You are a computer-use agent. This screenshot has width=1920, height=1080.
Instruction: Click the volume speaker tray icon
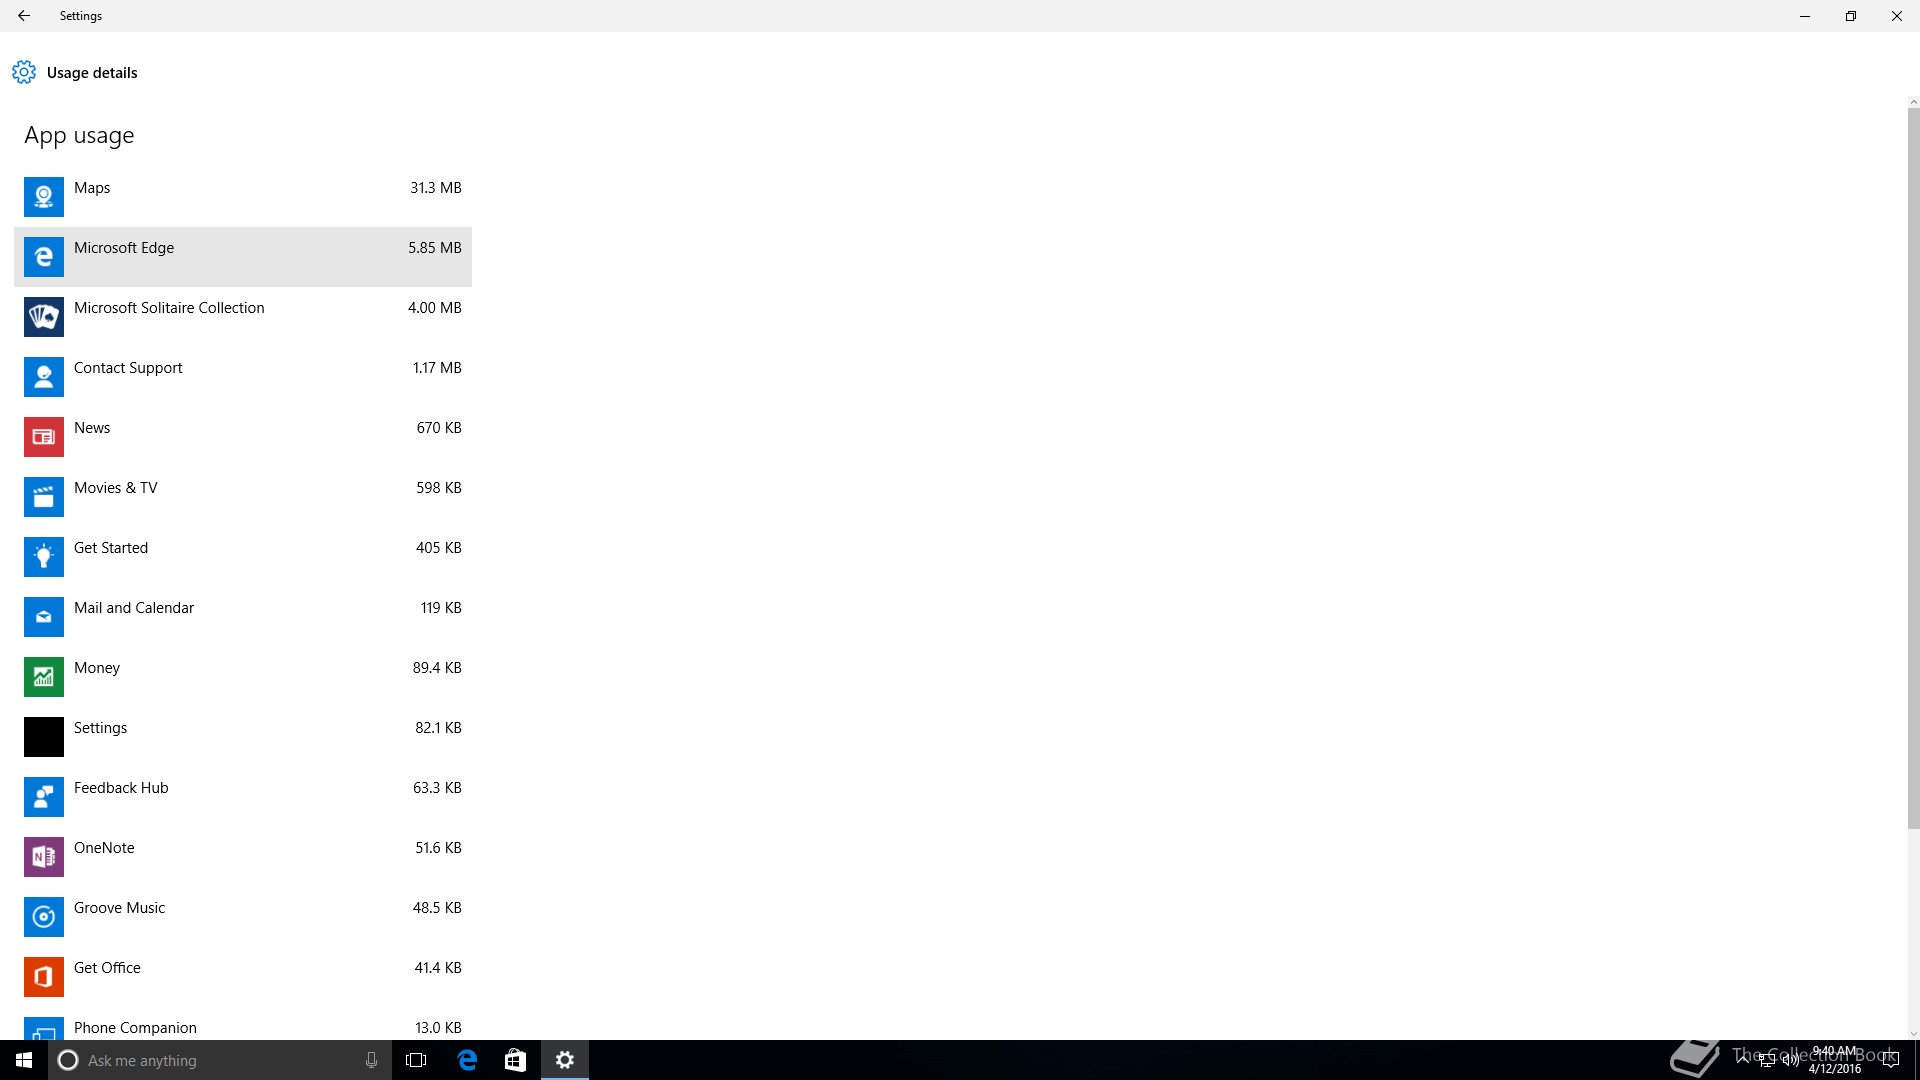click(1790, 1060)
